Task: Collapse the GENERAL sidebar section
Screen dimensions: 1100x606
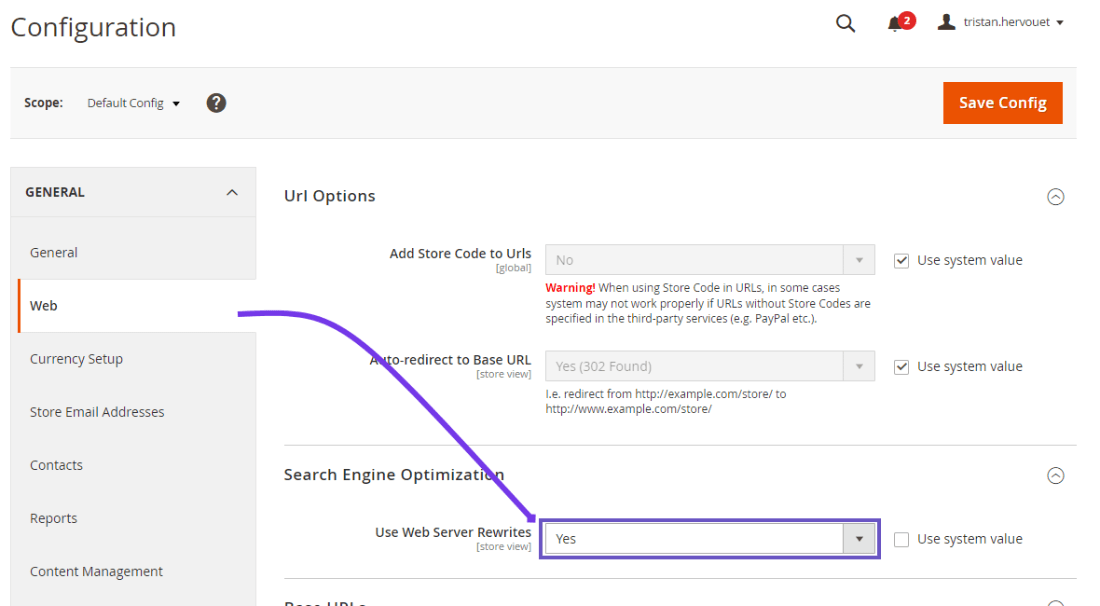Action: point(133,192)
